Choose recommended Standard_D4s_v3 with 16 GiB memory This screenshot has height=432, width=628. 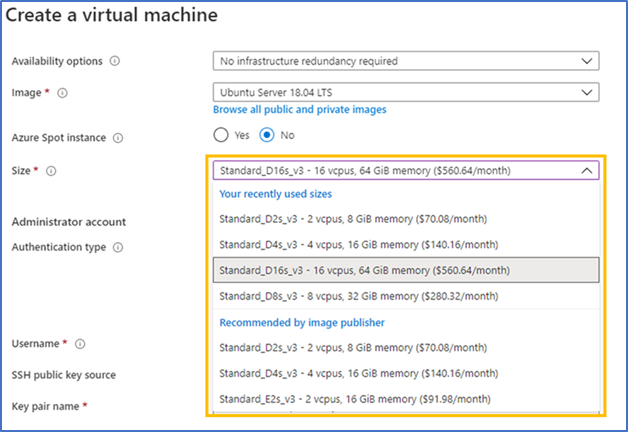(x=406, y=373)
